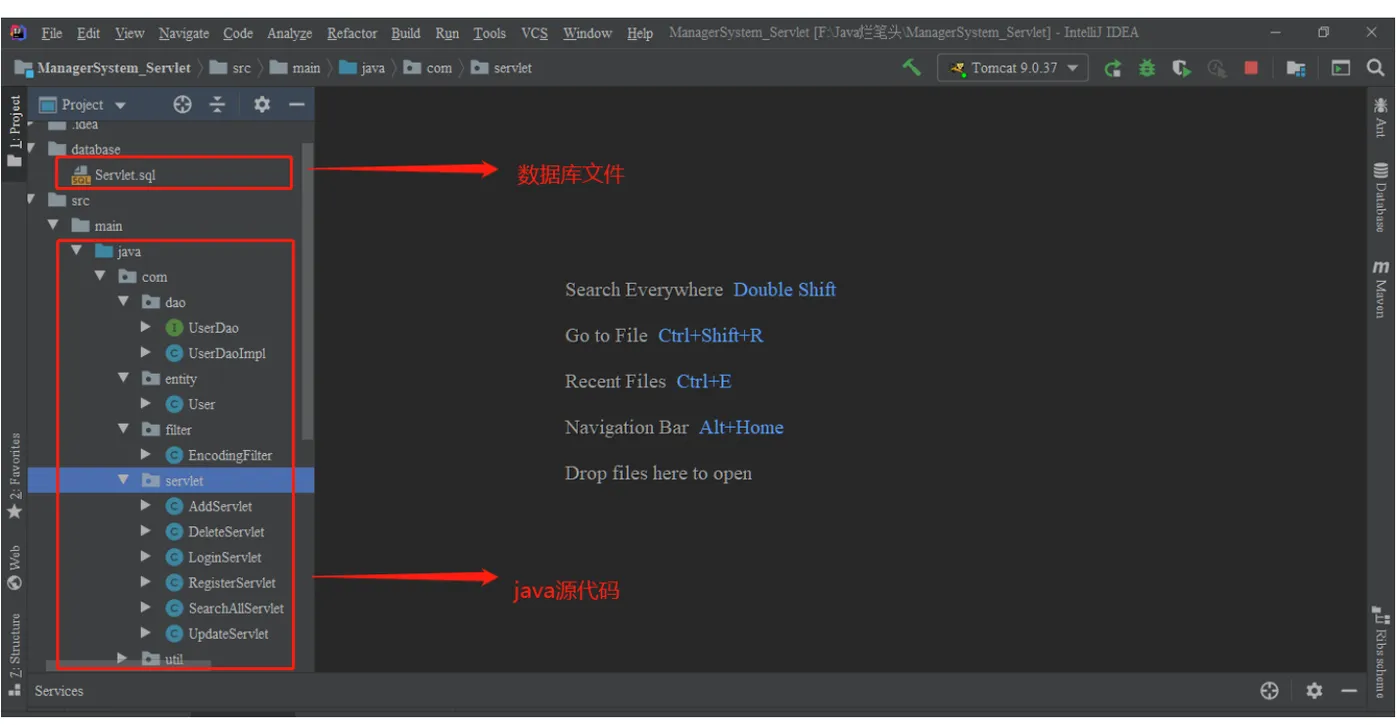This screenshot has height=725, width=1400.
Task: Open the Build menu
Action: click(x=405, y=33)
